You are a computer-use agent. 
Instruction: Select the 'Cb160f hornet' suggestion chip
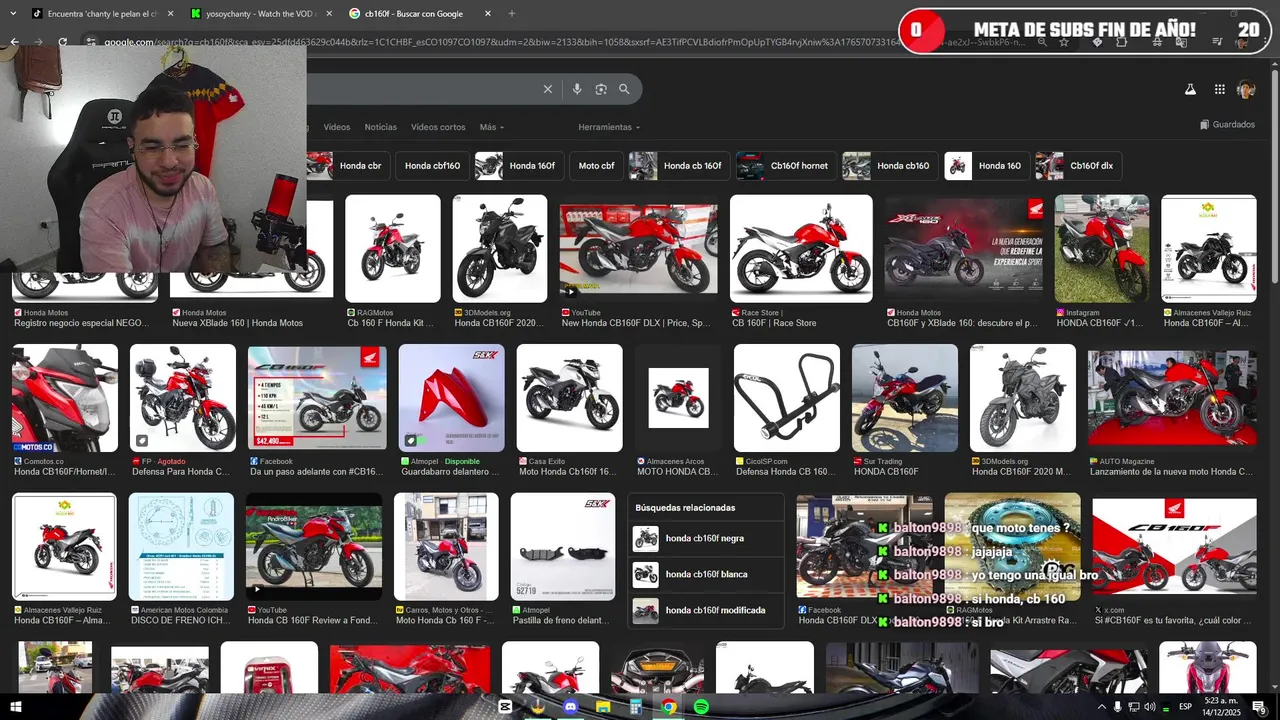point(786,166)
